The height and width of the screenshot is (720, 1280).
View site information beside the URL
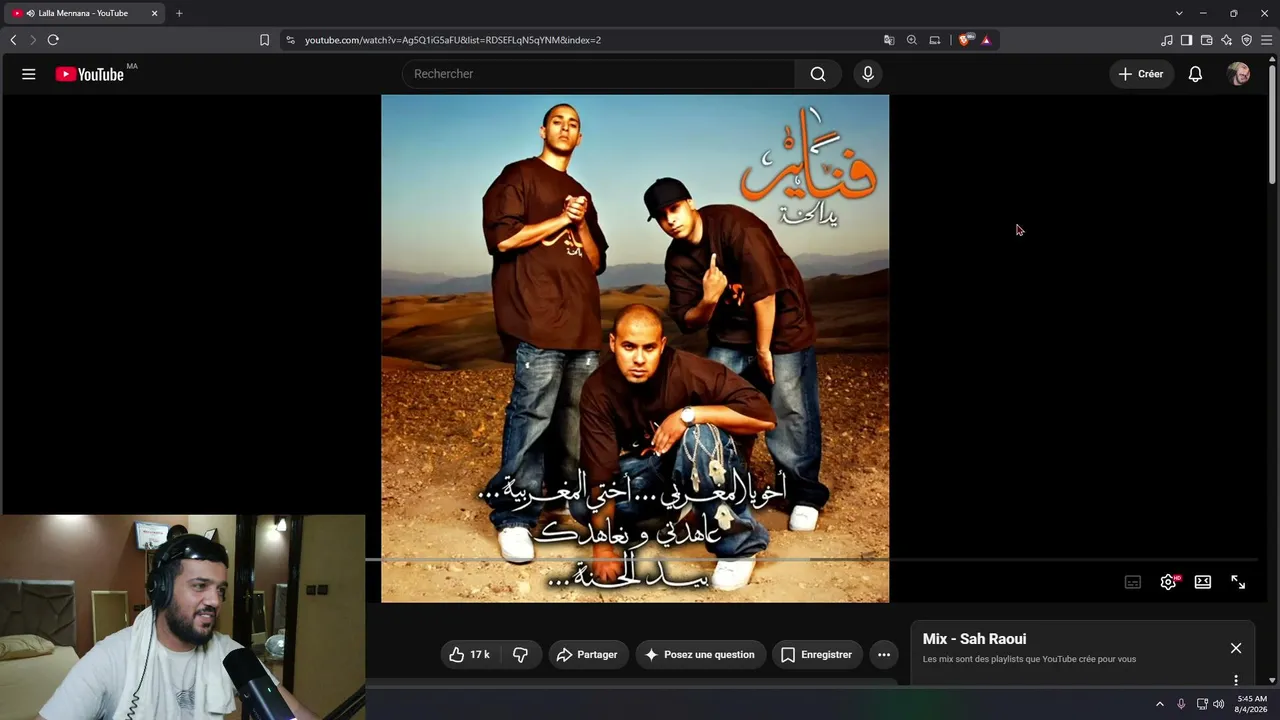(x=290, y=40)
